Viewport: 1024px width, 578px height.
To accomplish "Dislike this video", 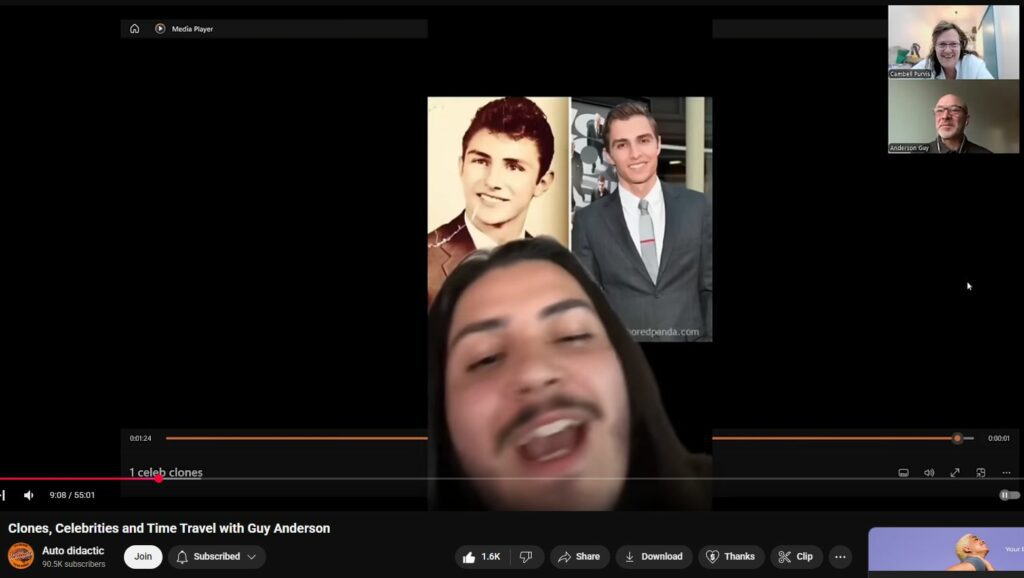I will click(526, 556).
